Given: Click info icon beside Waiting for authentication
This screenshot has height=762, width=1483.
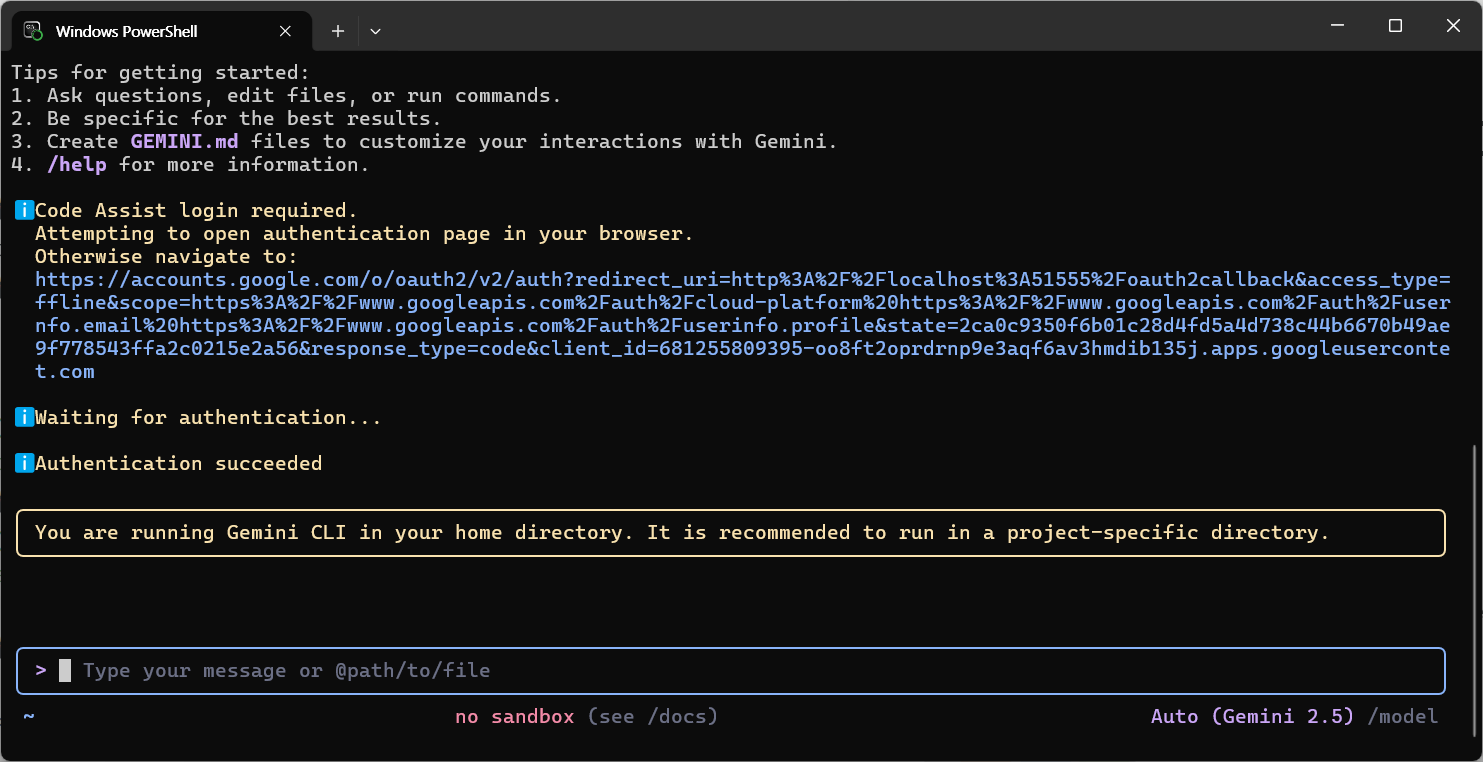Looking at the screenshot, I should (x=24, y=418).
